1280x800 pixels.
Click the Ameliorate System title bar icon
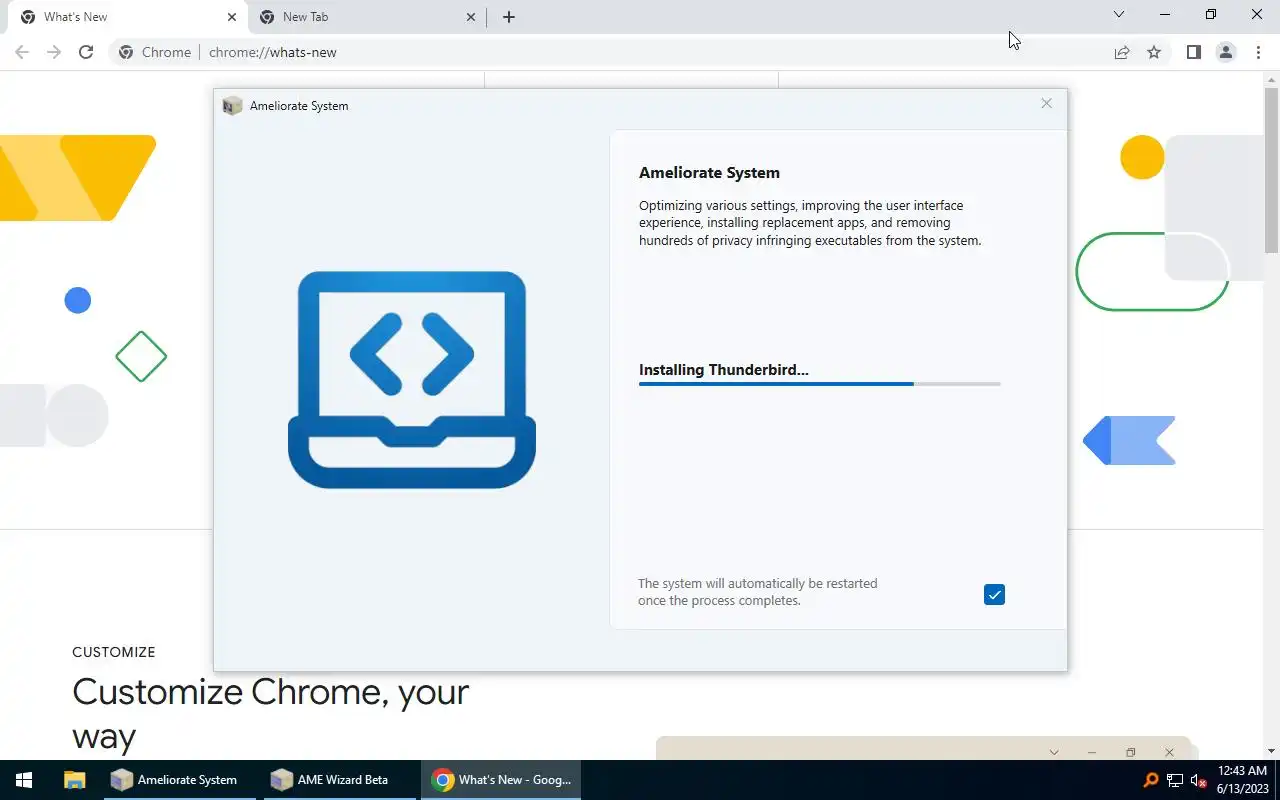(x=232, y=106)
